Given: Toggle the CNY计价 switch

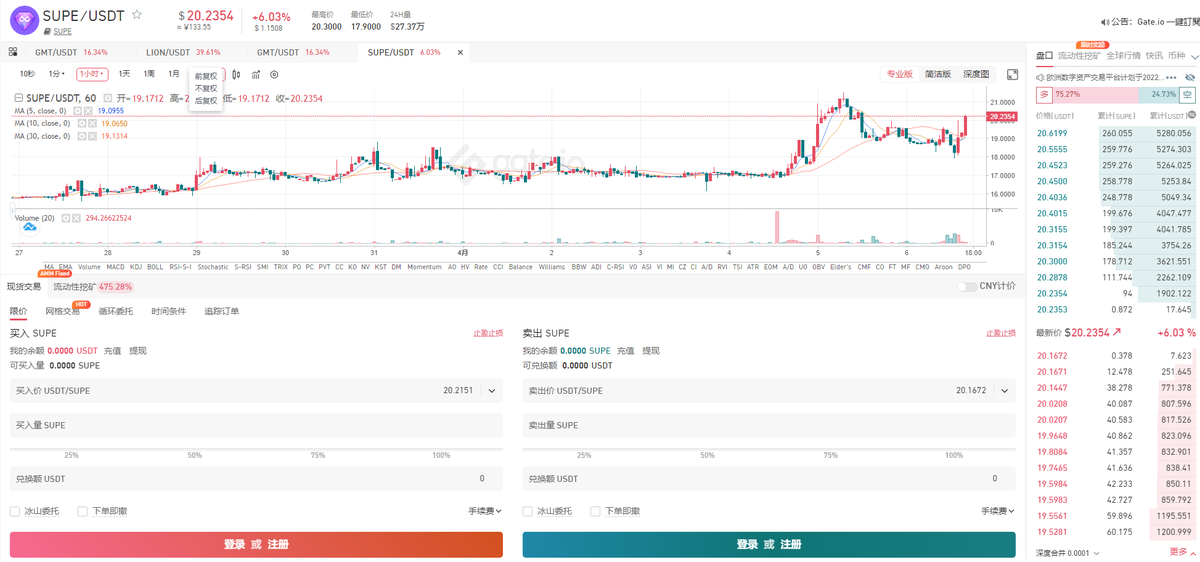Looking at the screenshot, I should point(966,286).
